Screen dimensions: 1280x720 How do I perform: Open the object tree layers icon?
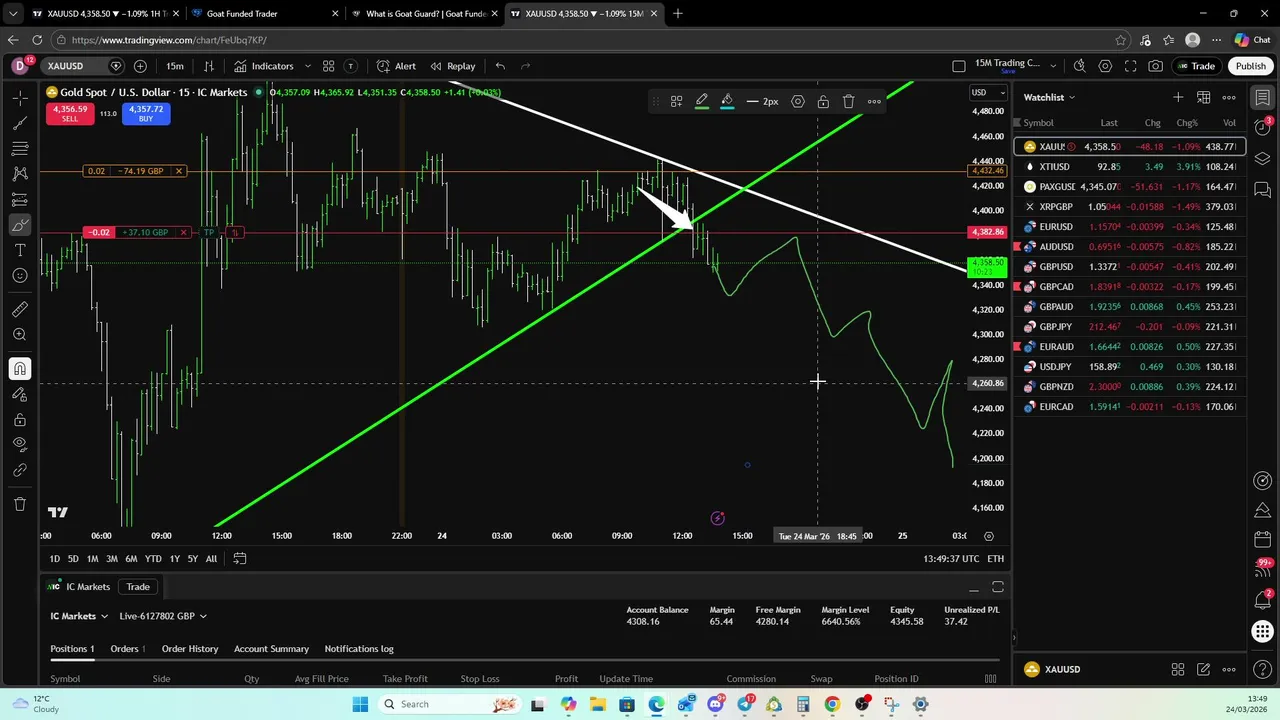click(x=1263, y=158)
